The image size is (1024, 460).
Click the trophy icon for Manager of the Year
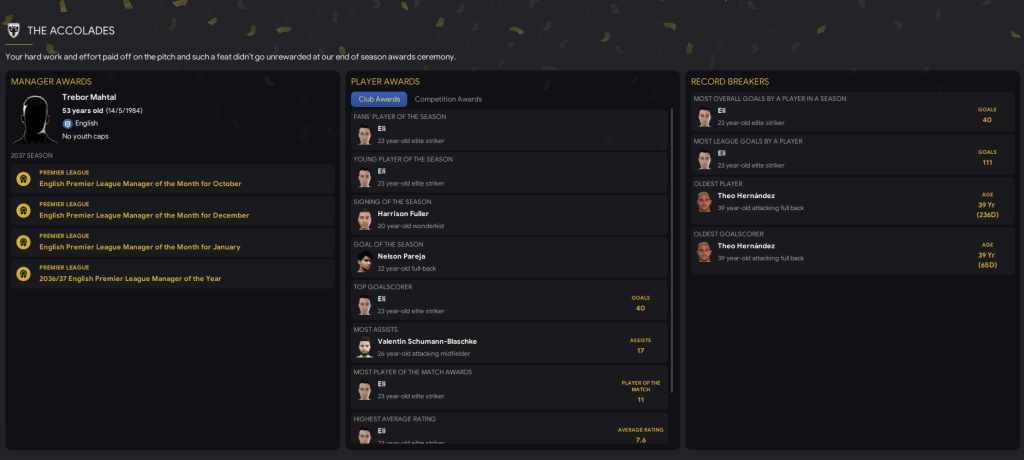[x=23, y=274]
